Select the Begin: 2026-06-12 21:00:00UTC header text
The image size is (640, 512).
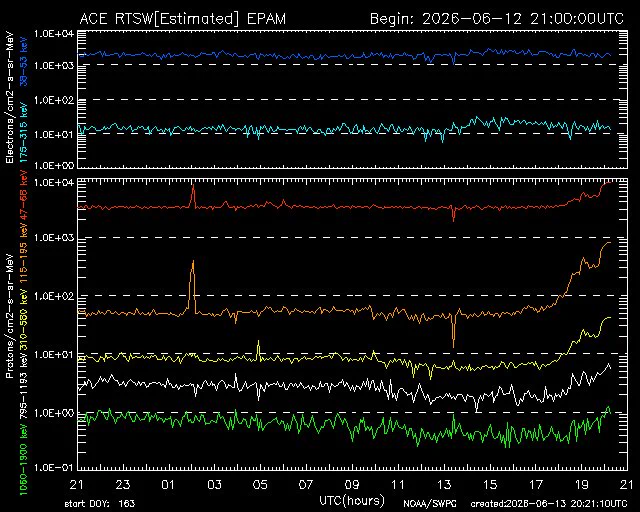(x=497, y=19)
